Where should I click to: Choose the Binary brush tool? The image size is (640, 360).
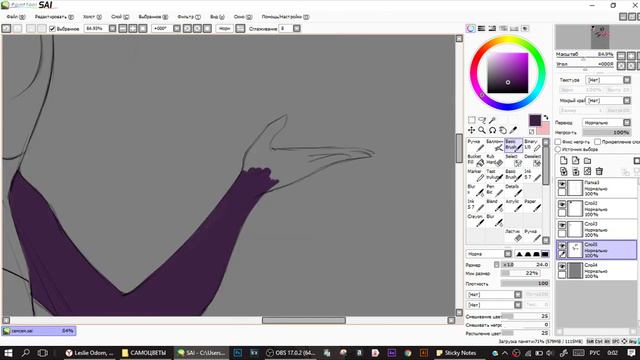(x=532, y=144)
